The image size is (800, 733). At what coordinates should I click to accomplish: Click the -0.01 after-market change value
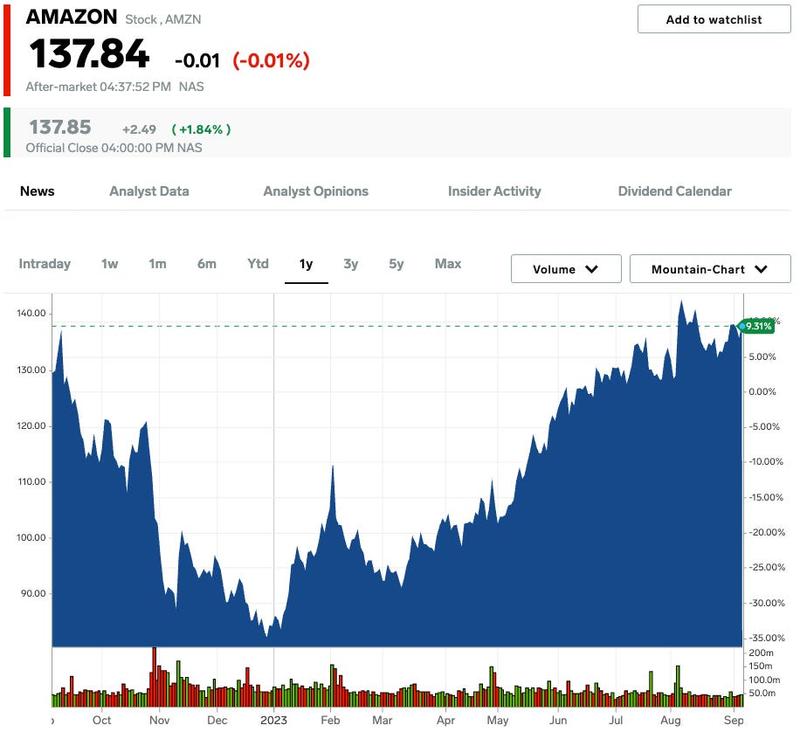pos(197,61)
